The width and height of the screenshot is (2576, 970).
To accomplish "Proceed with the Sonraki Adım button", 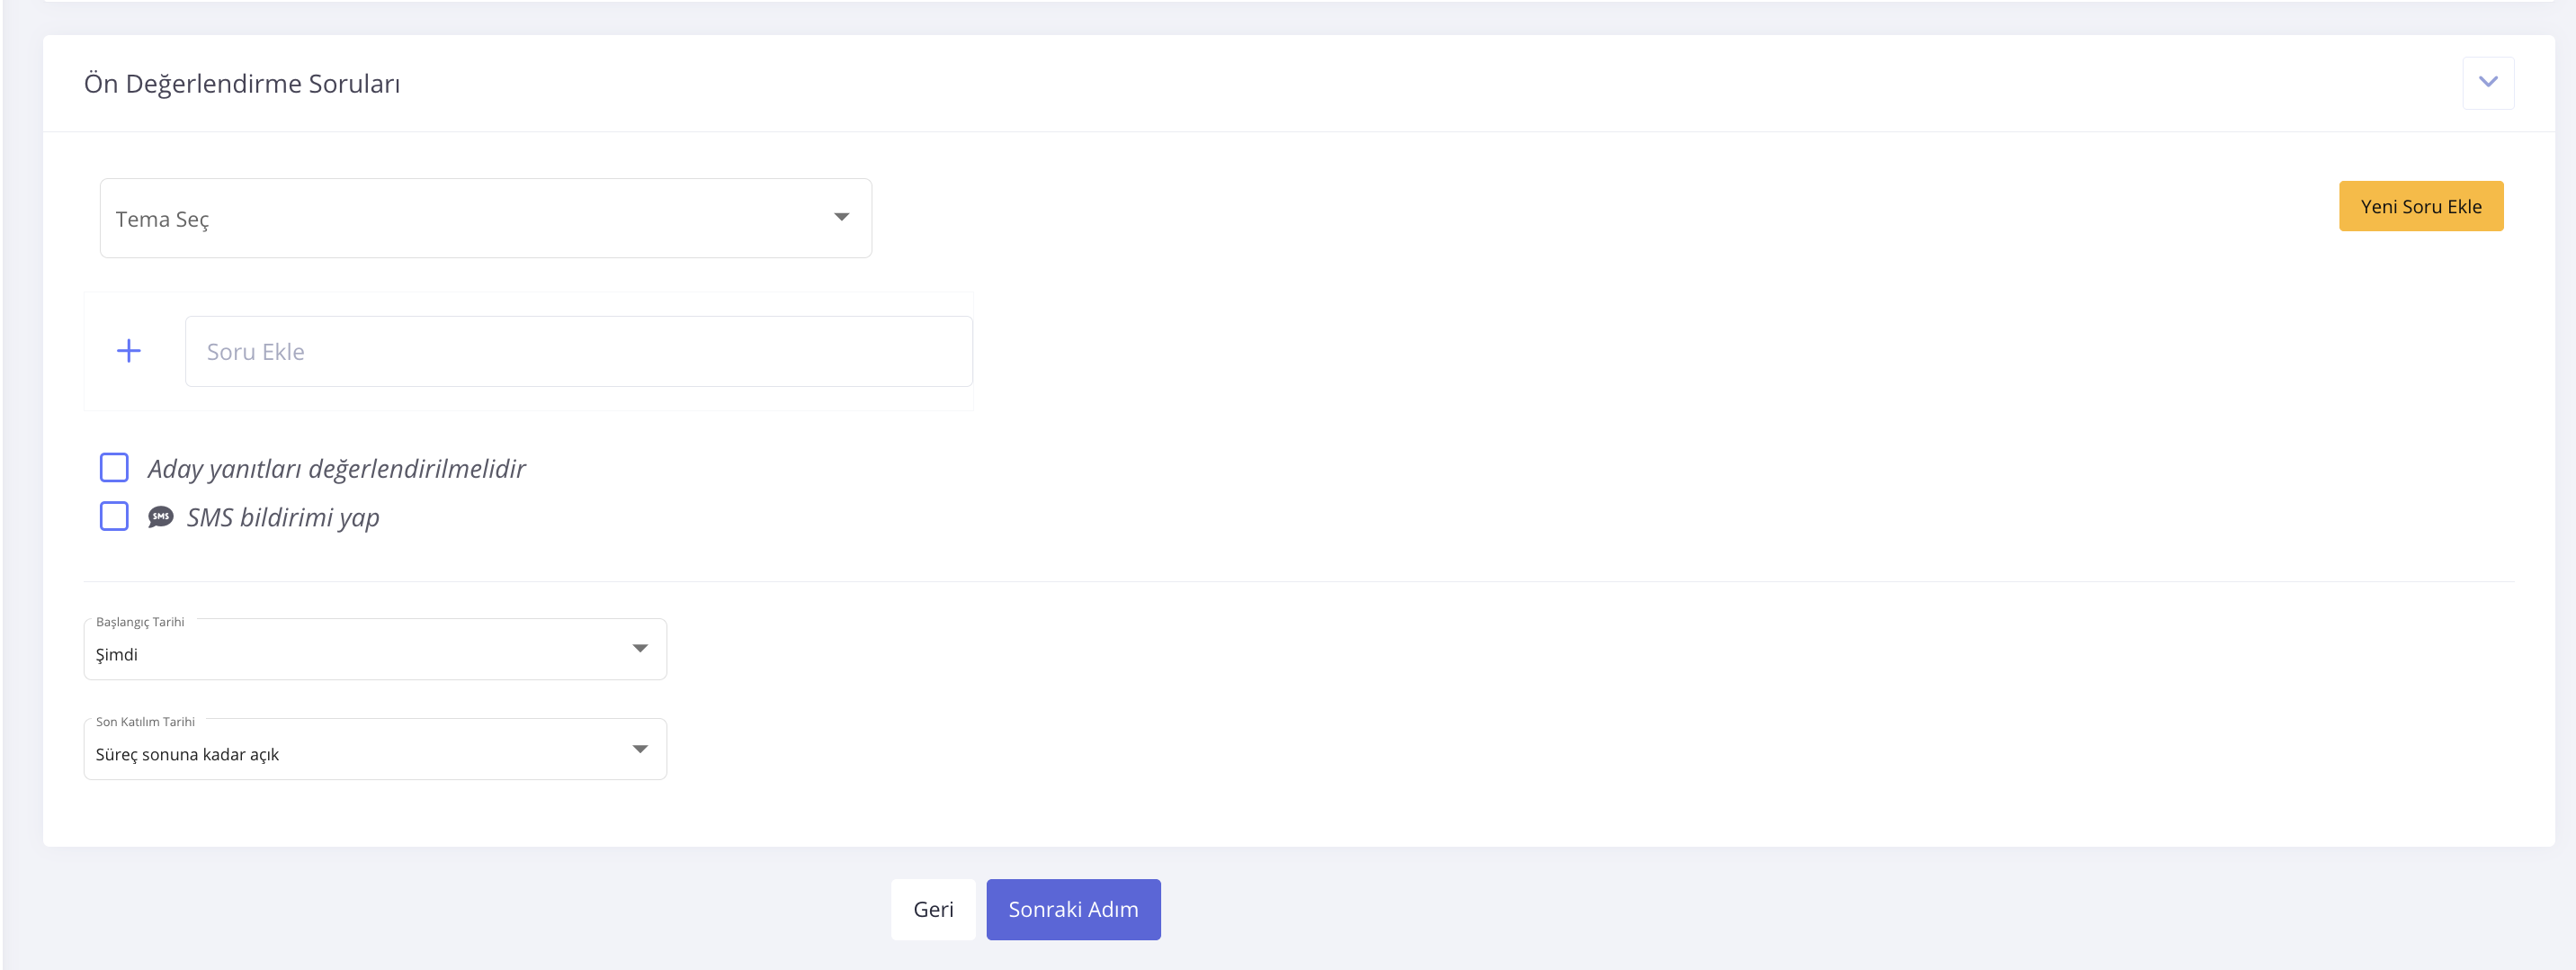I will click(1073, 909).
